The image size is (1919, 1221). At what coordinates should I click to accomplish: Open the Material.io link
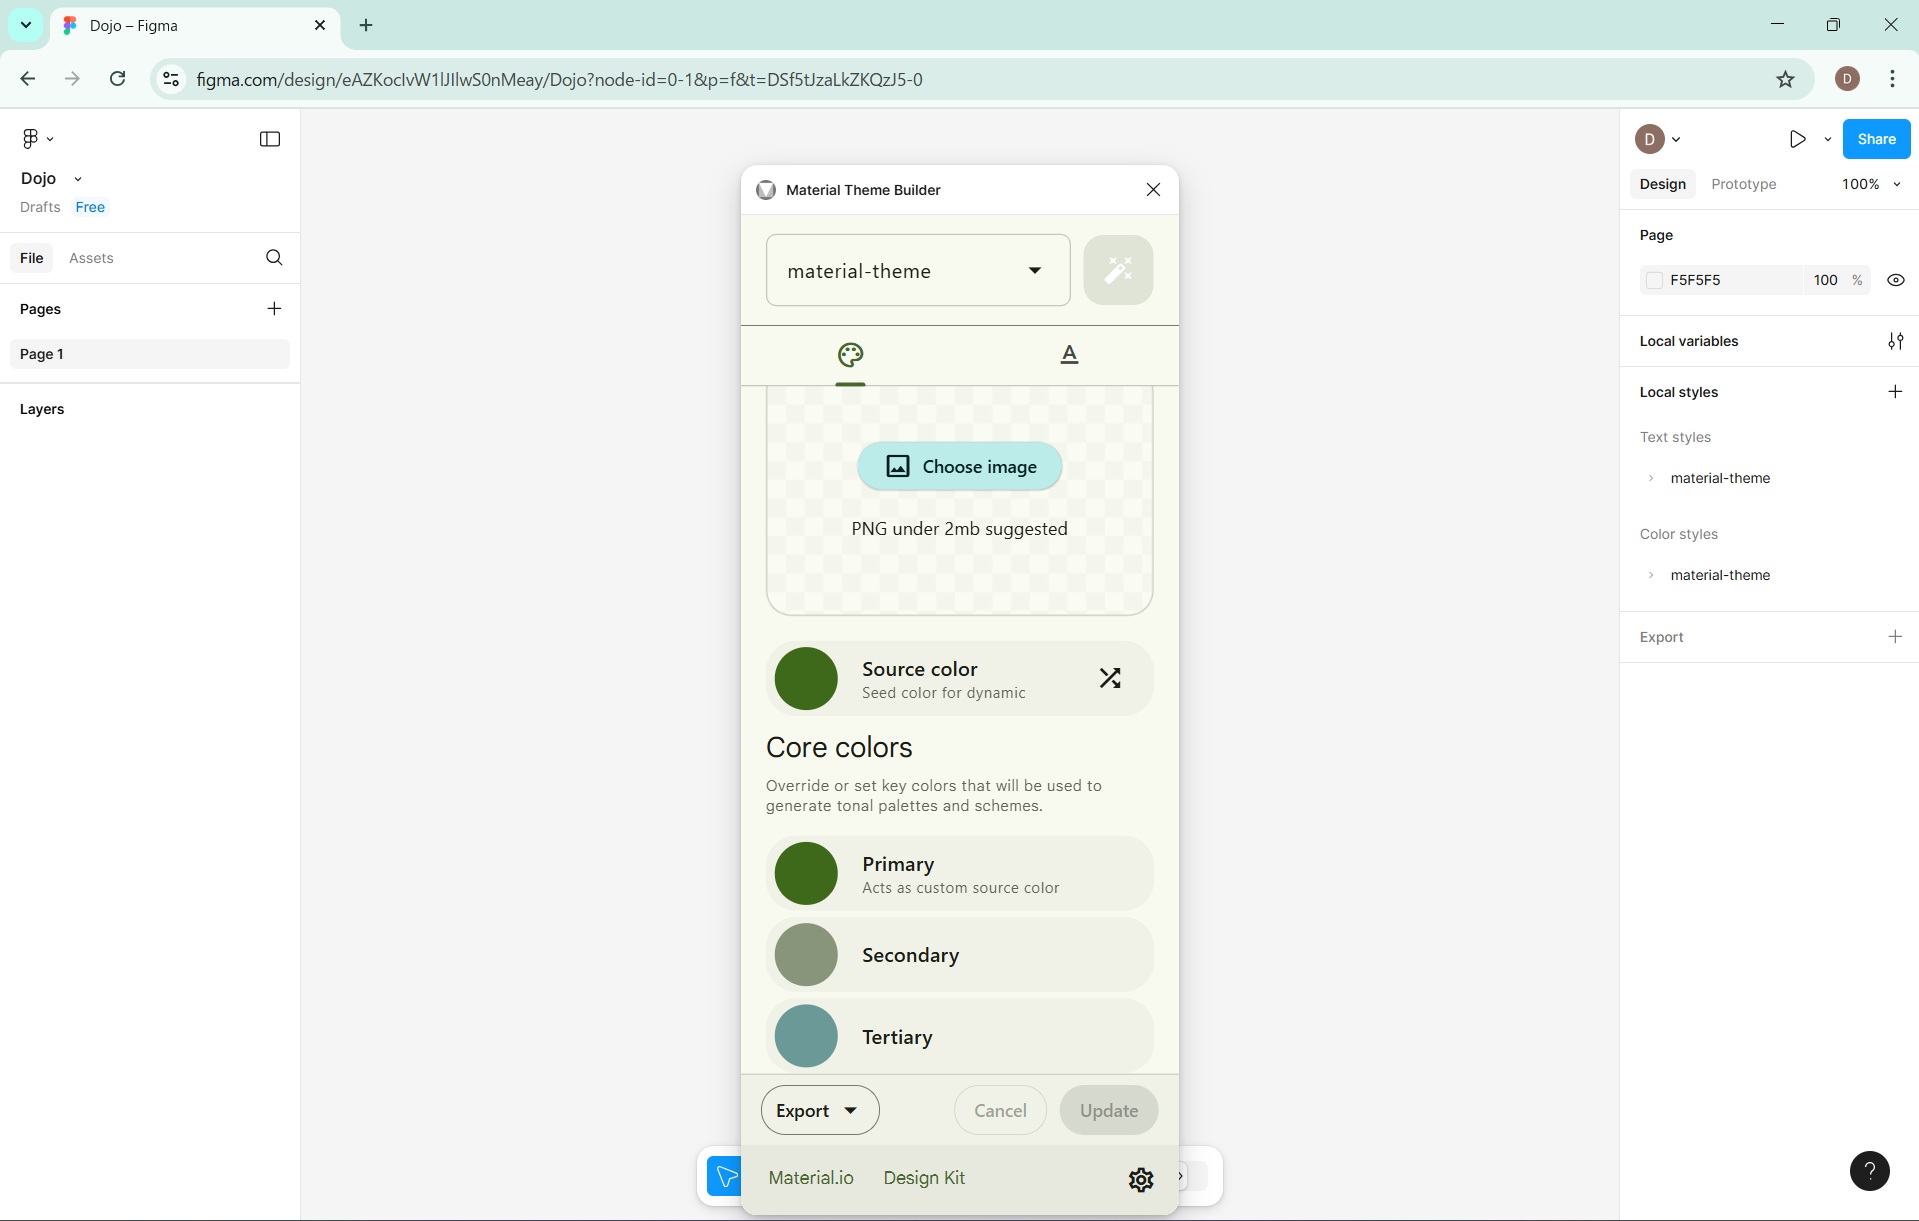(811, 1178)
